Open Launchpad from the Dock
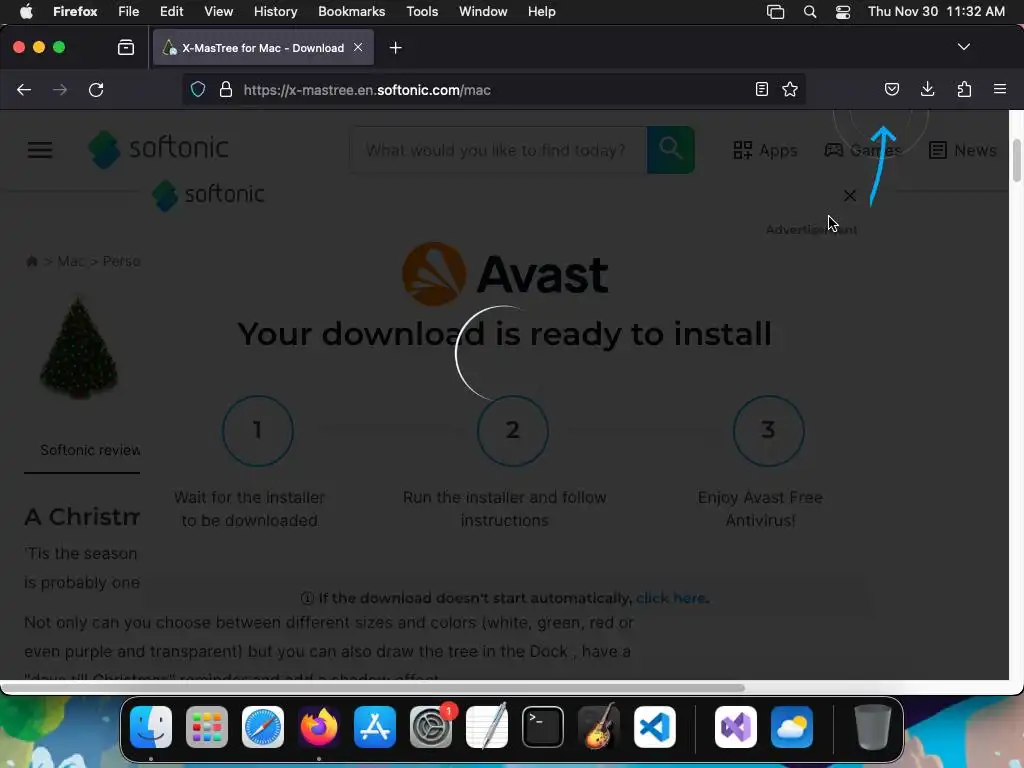 pyautogui.click(x=207, y=726)
